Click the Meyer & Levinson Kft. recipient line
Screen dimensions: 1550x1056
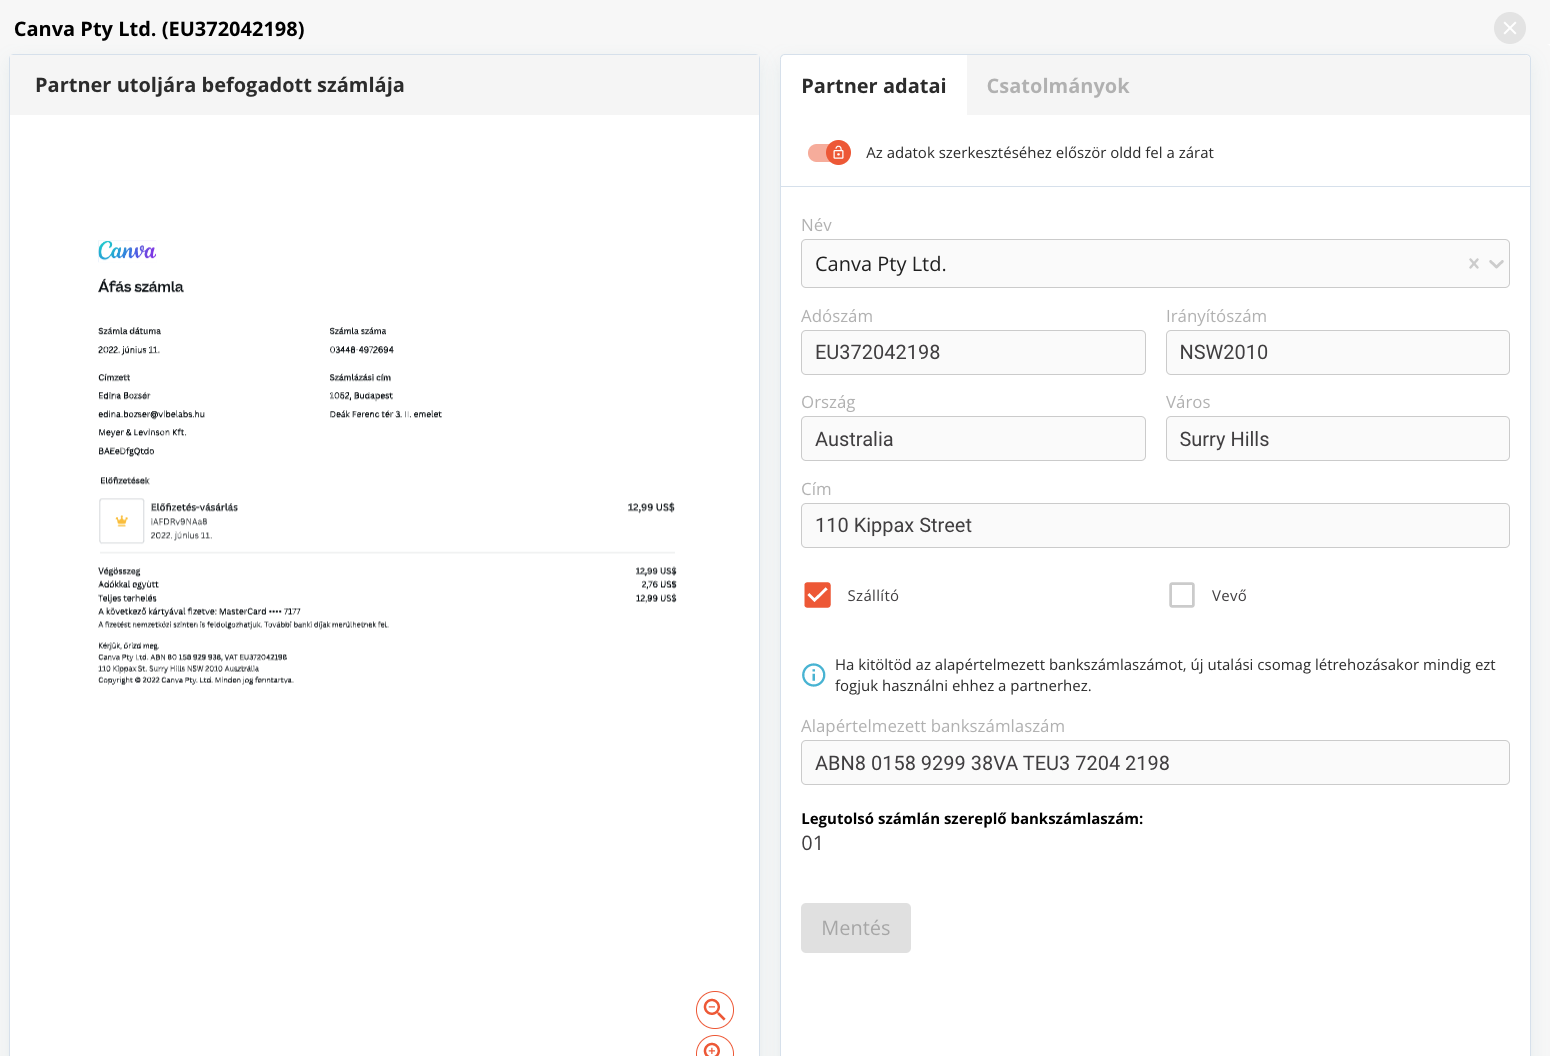tap(142, 433)
